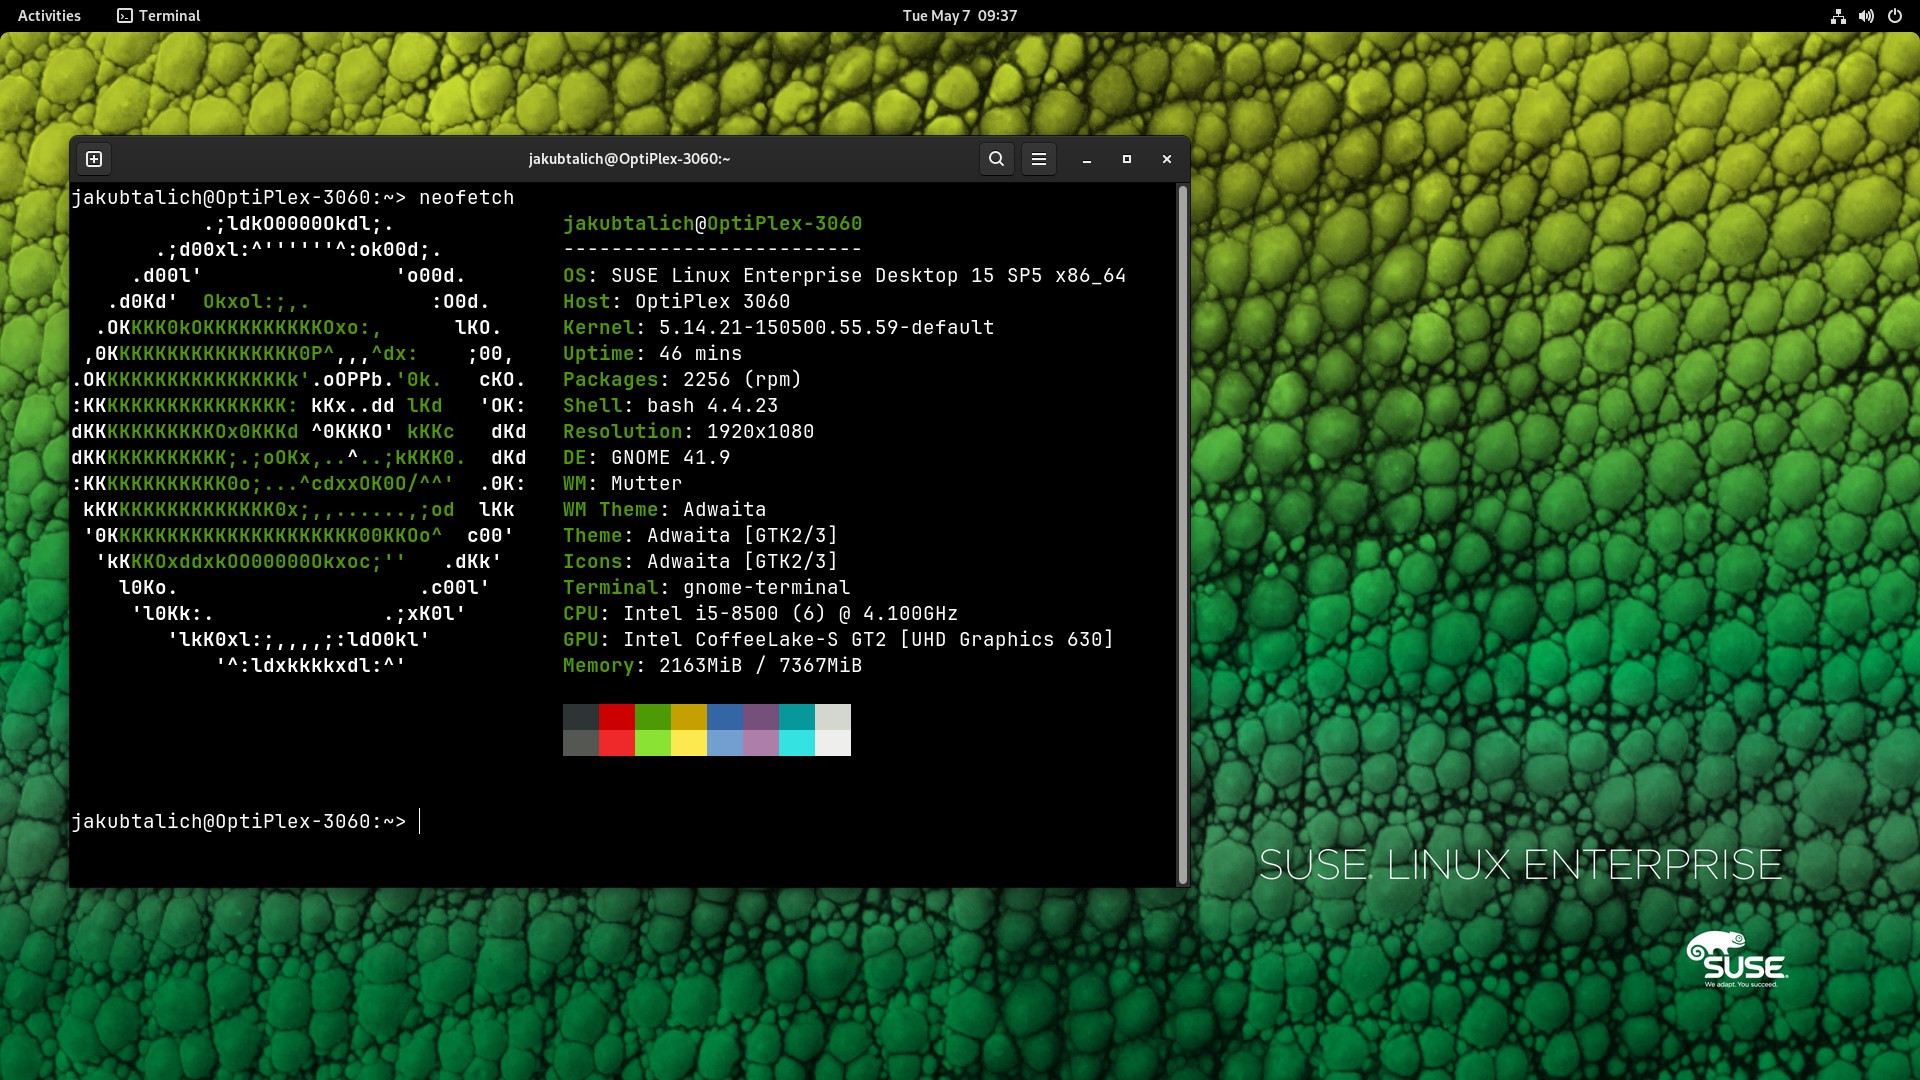
Task: Click the CPU line Intel i5-8500
Action: pyautogui.click(x=761, y=614)
